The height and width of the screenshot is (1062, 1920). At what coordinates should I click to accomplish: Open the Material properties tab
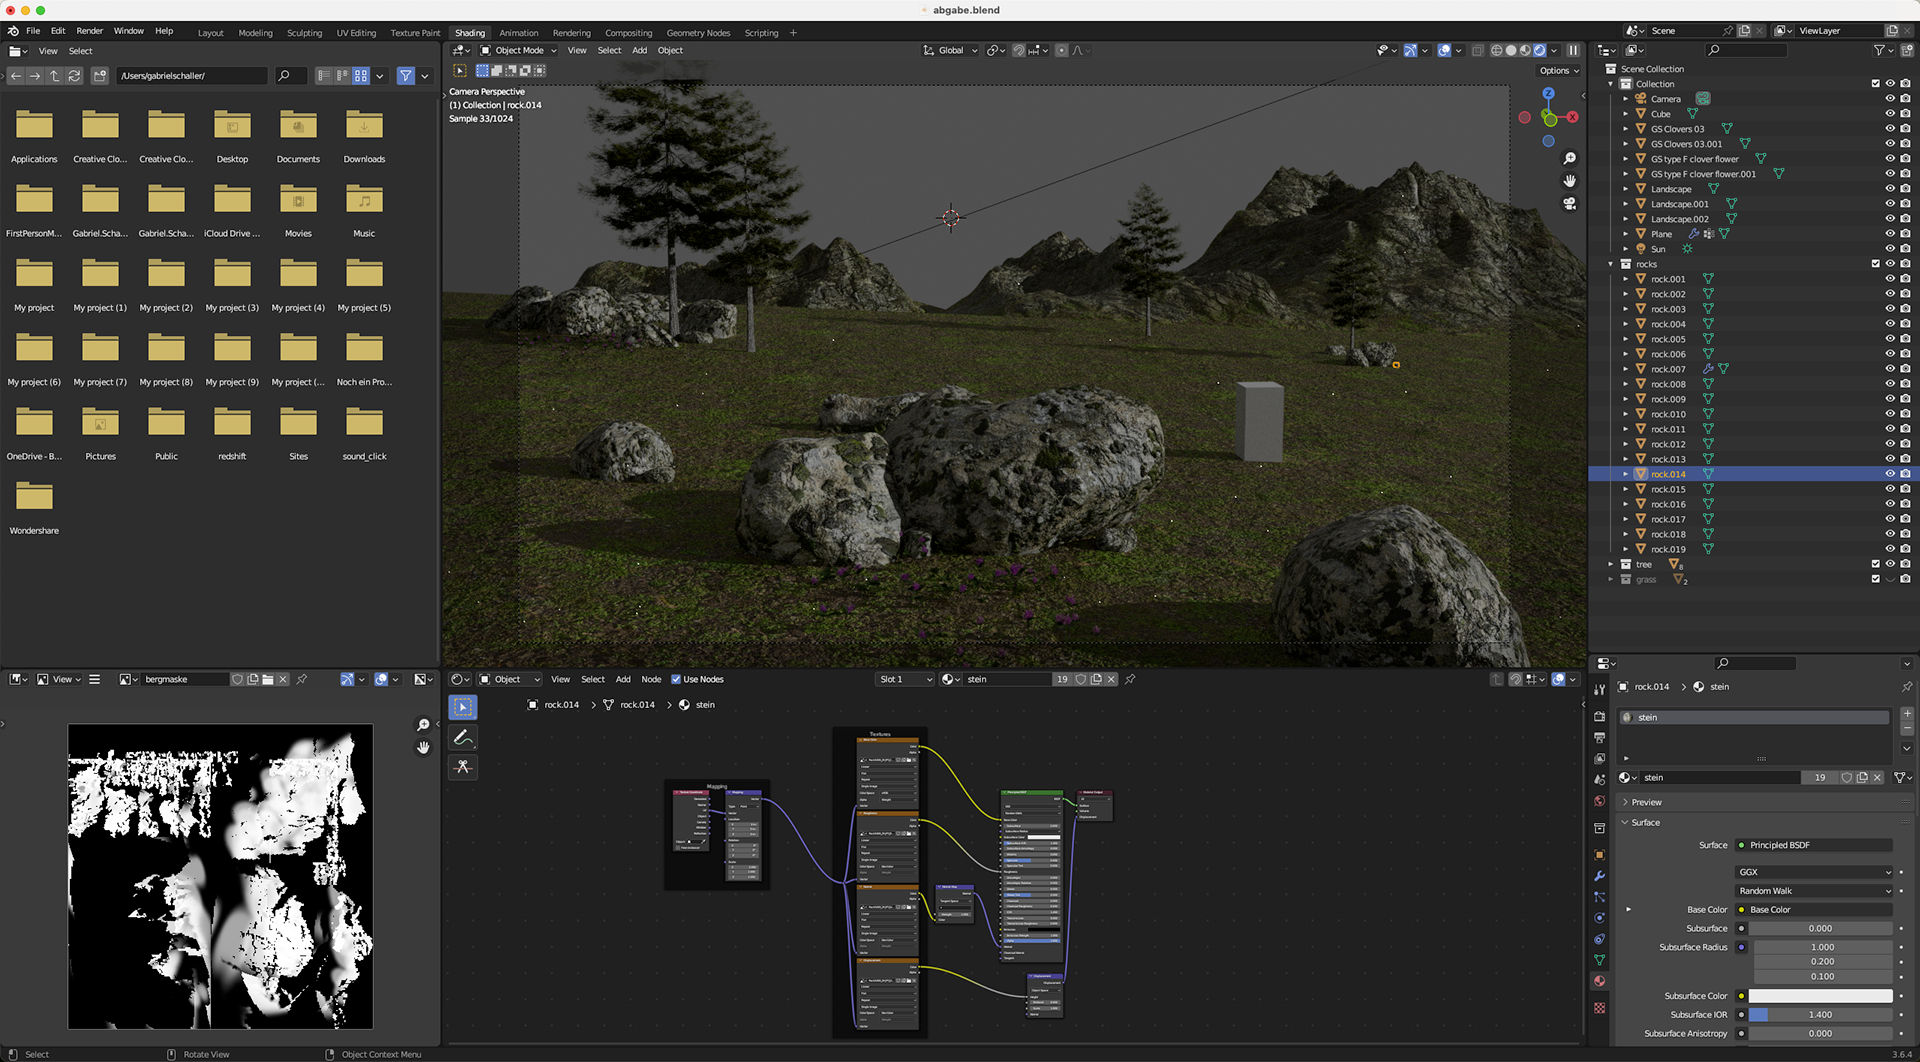[x=1599, y=981]
